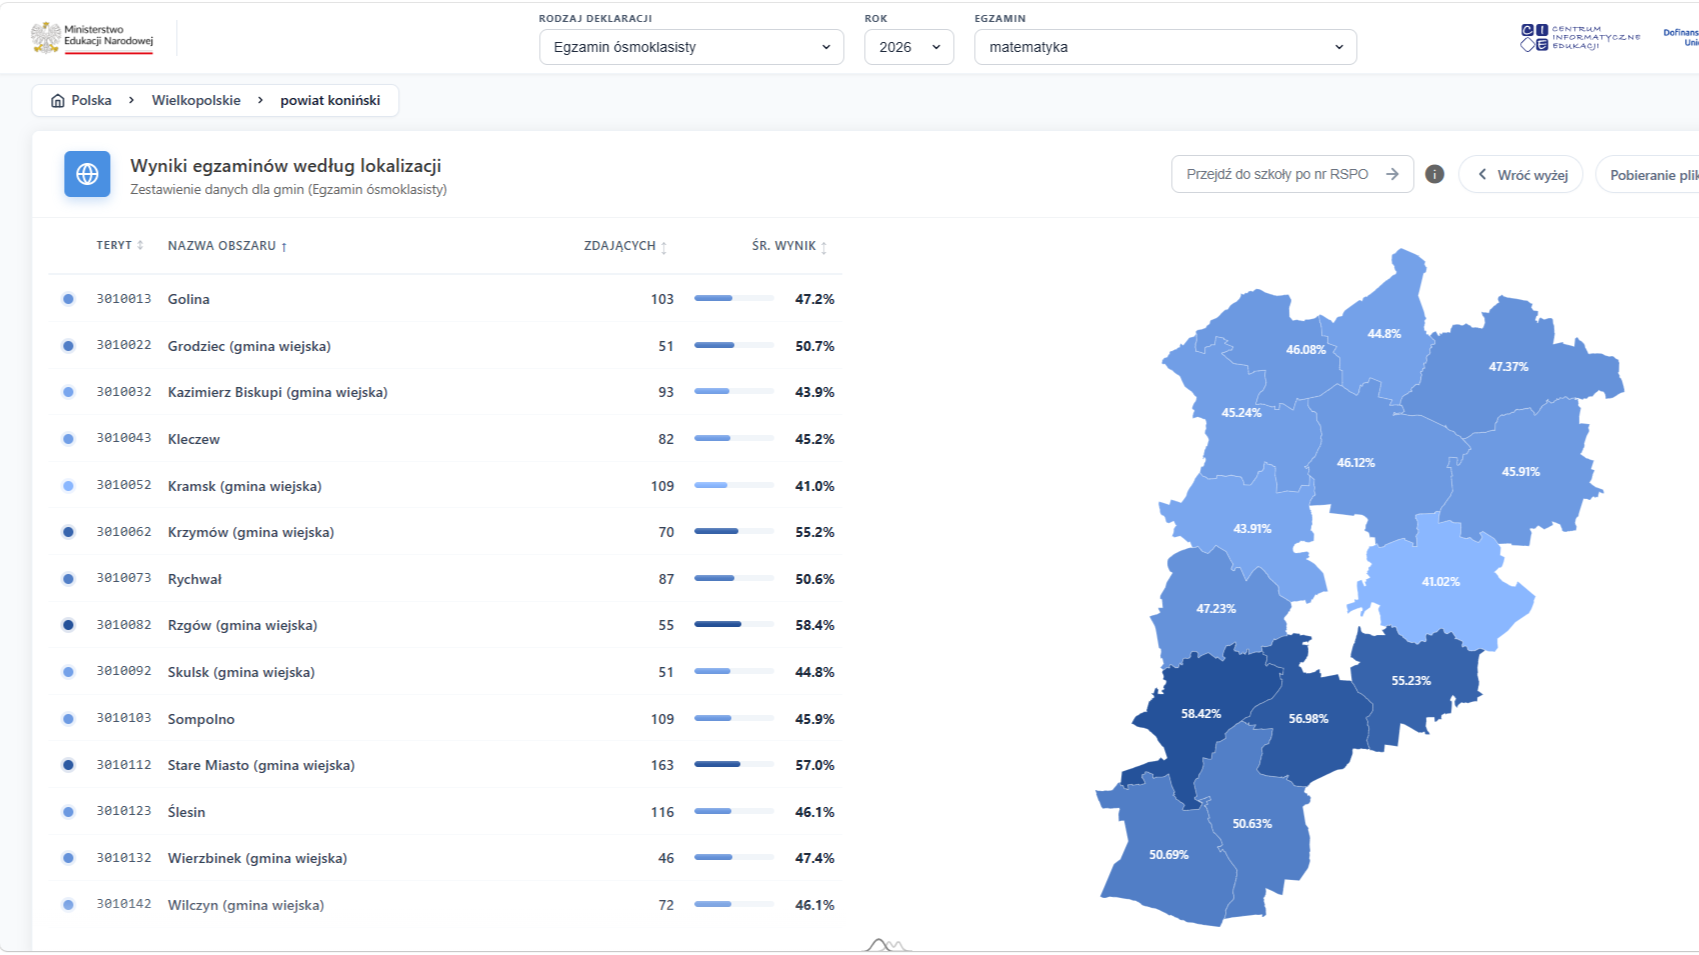Click the info icon next to RSPO field
This screenshot has width=1699, height=955.
[x=1434, y=174]
